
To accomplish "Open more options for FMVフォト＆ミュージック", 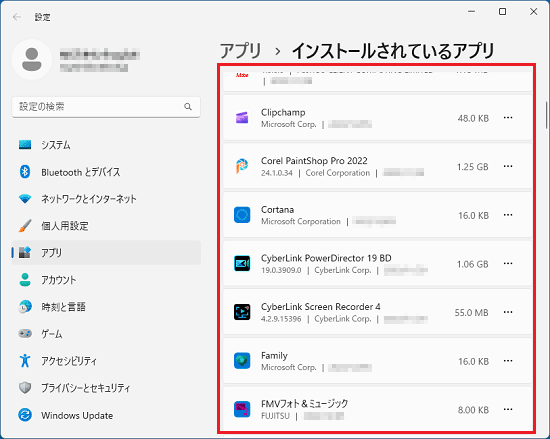I will pos(508,409).
